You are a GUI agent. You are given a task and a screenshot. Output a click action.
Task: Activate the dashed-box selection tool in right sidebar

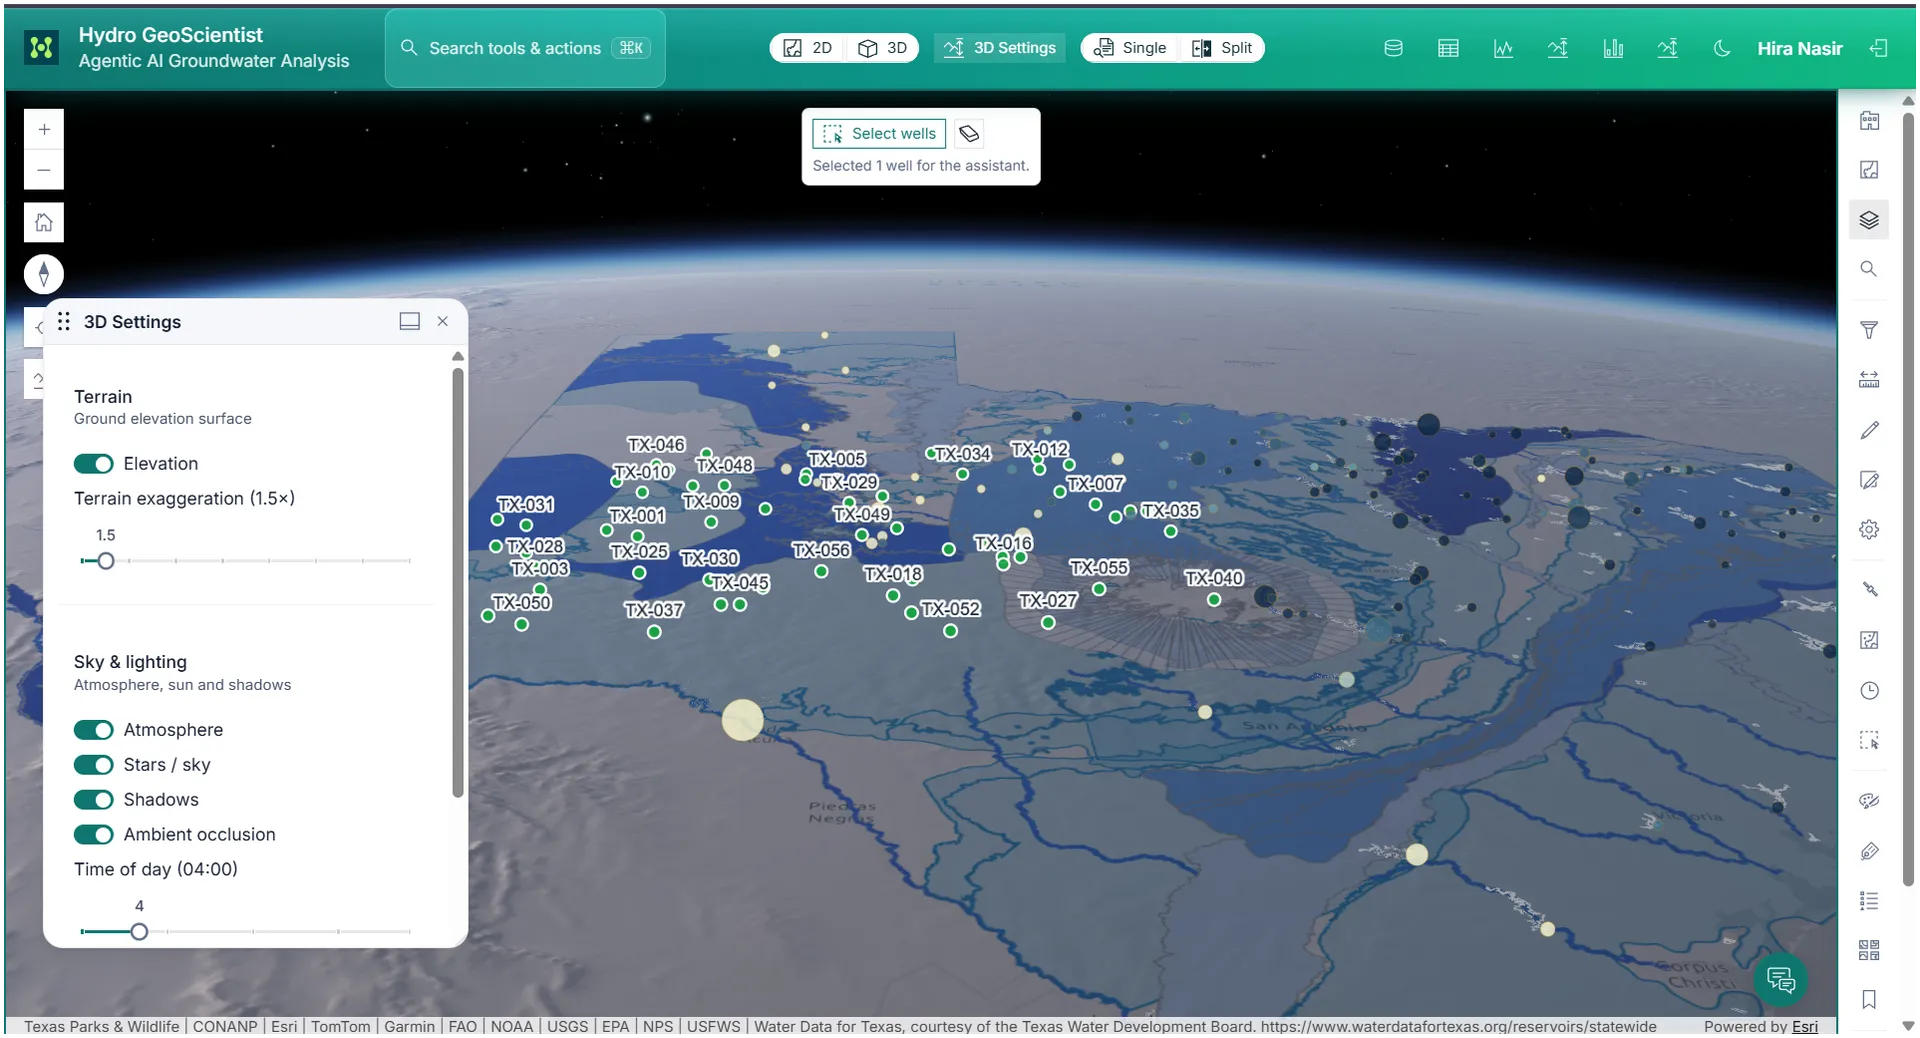[1869, 741]
